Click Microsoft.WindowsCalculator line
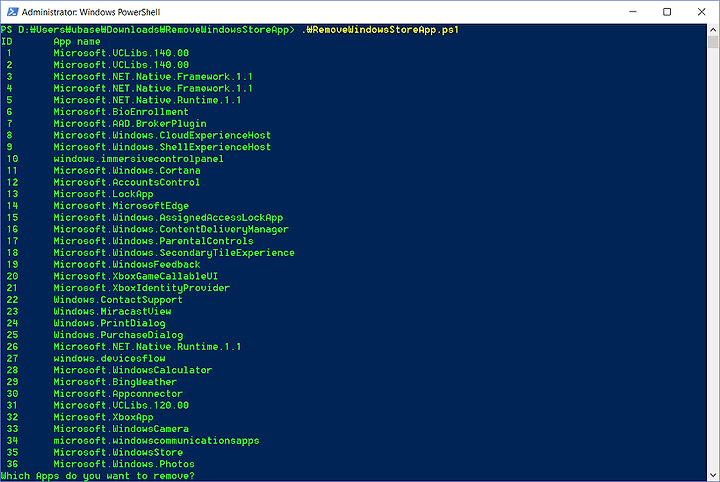The image size is (720, 482). pos(133,370)
